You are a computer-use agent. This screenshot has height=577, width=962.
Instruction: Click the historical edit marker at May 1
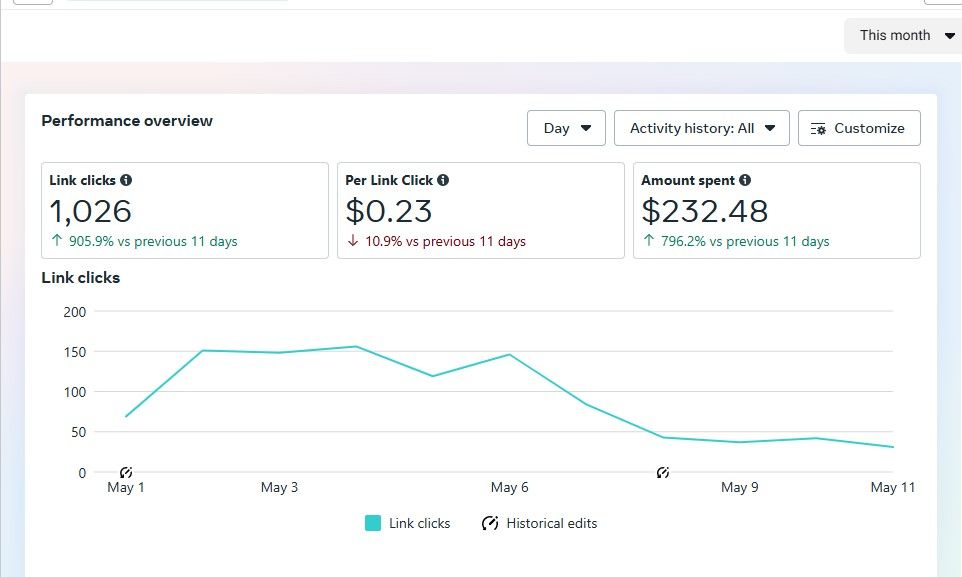(x=126, y=472)
